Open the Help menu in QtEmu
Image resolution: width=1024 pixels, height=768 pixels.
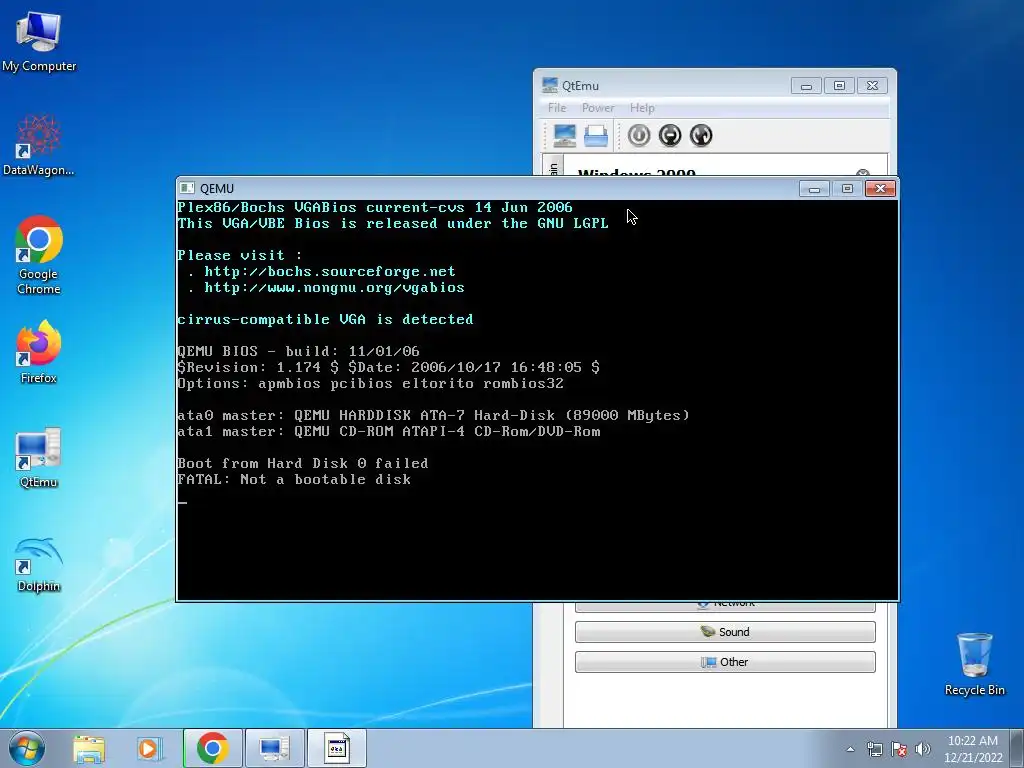click(642, 108)
